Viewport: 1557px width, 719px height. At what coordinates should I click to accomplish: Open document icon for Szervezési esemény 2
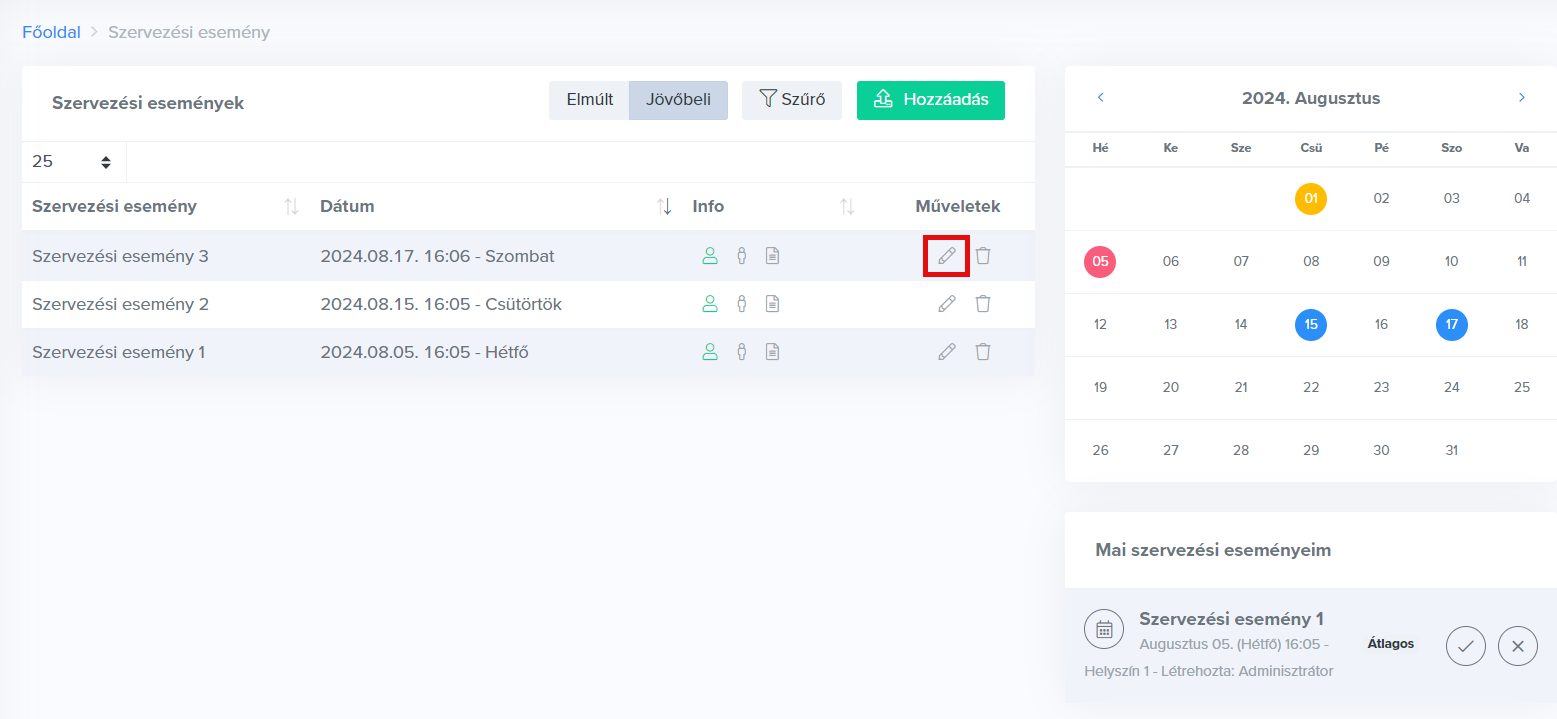[x=772, y=304]
